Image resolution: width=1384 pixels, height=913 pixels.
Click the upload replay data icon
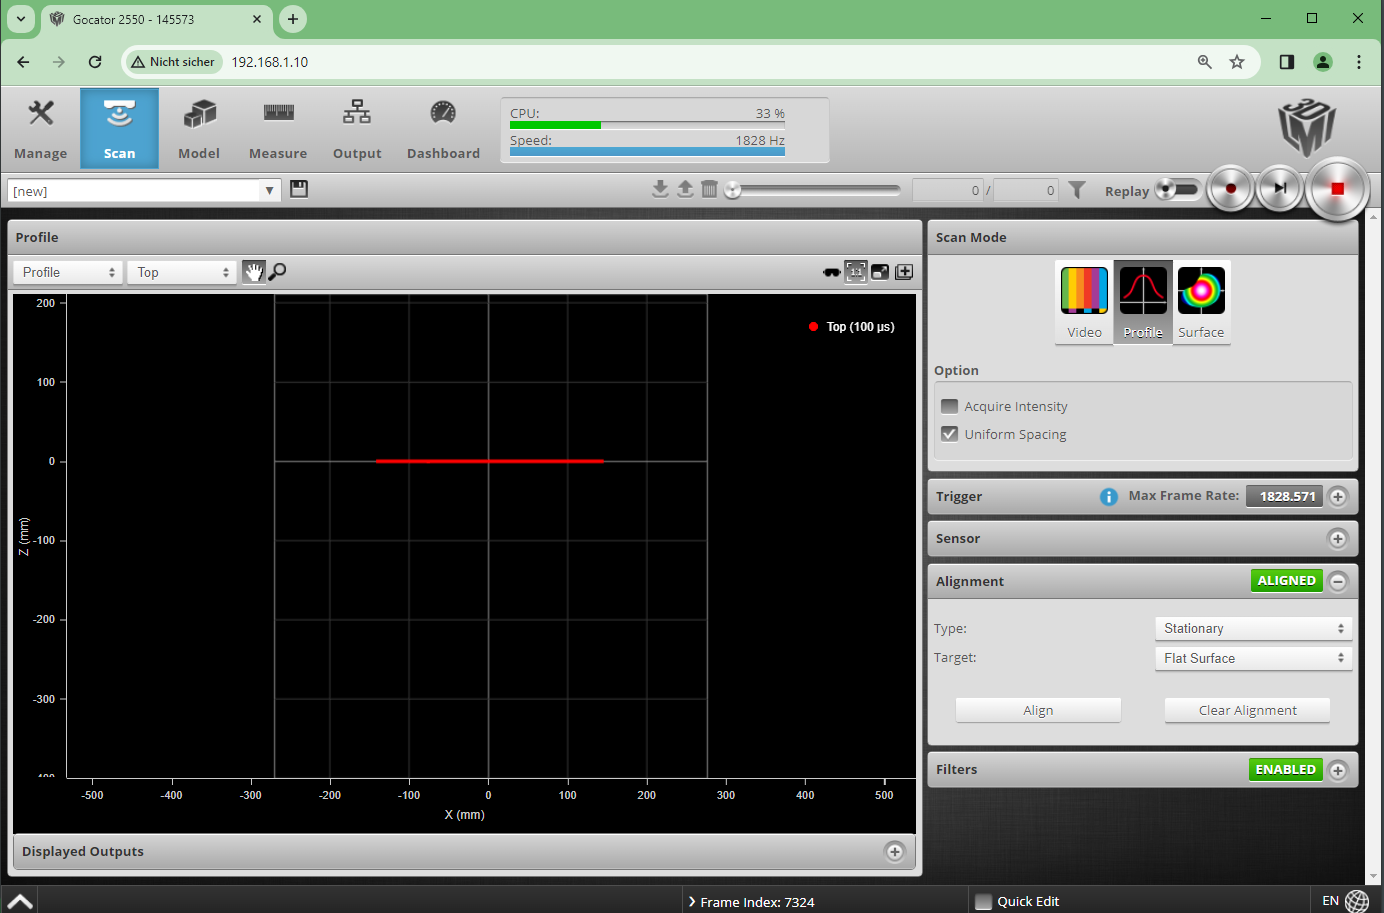(x=685, y=189)
